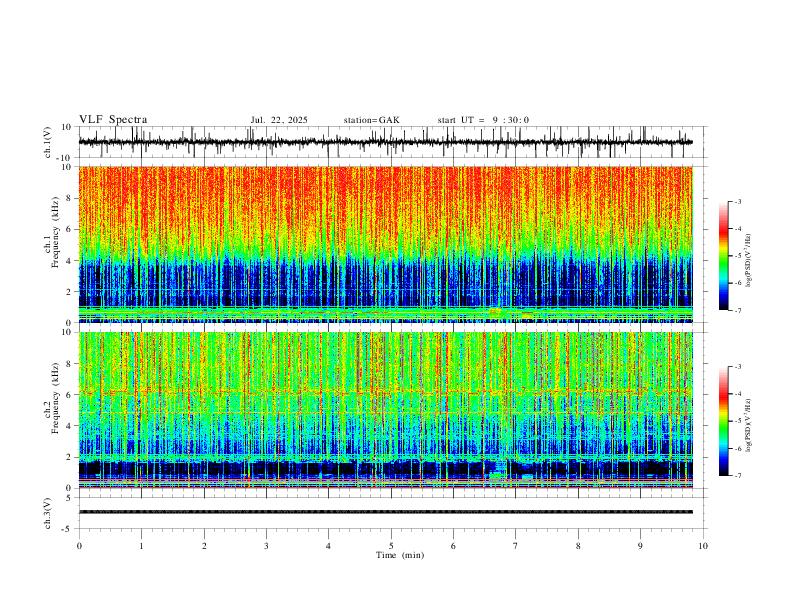
Task: Click the '6' kHz tick on ch.2 spectrogram
Action: pyautogui.click(x=69, y=395)
